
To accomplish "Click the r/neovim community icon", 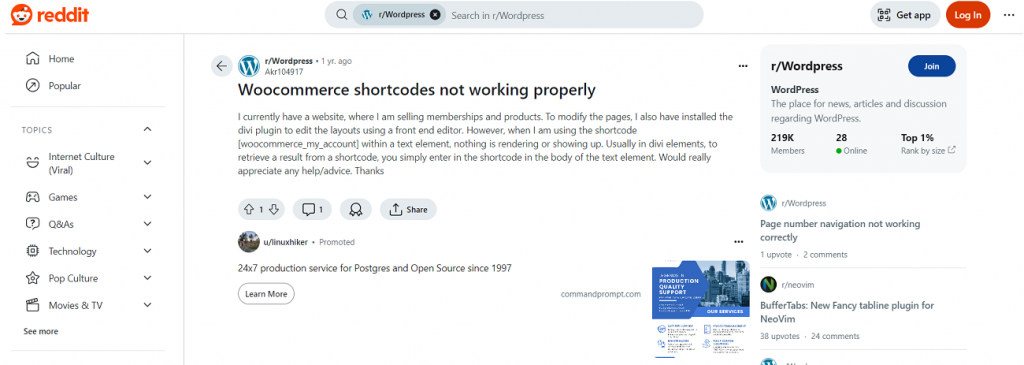I will click(x=768, y=285).
